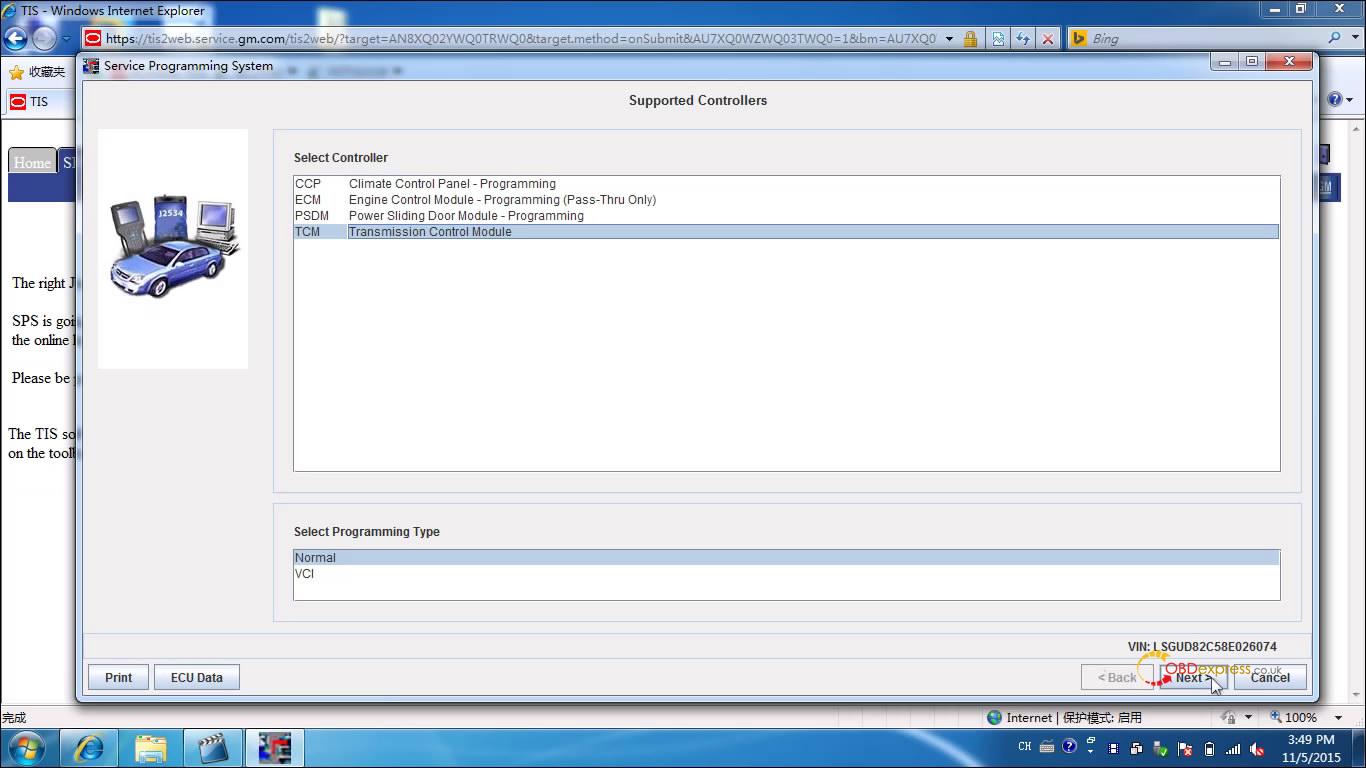Go to the Next step
The width and height of the screenshot is (1366, 768).
point(1193,677)
